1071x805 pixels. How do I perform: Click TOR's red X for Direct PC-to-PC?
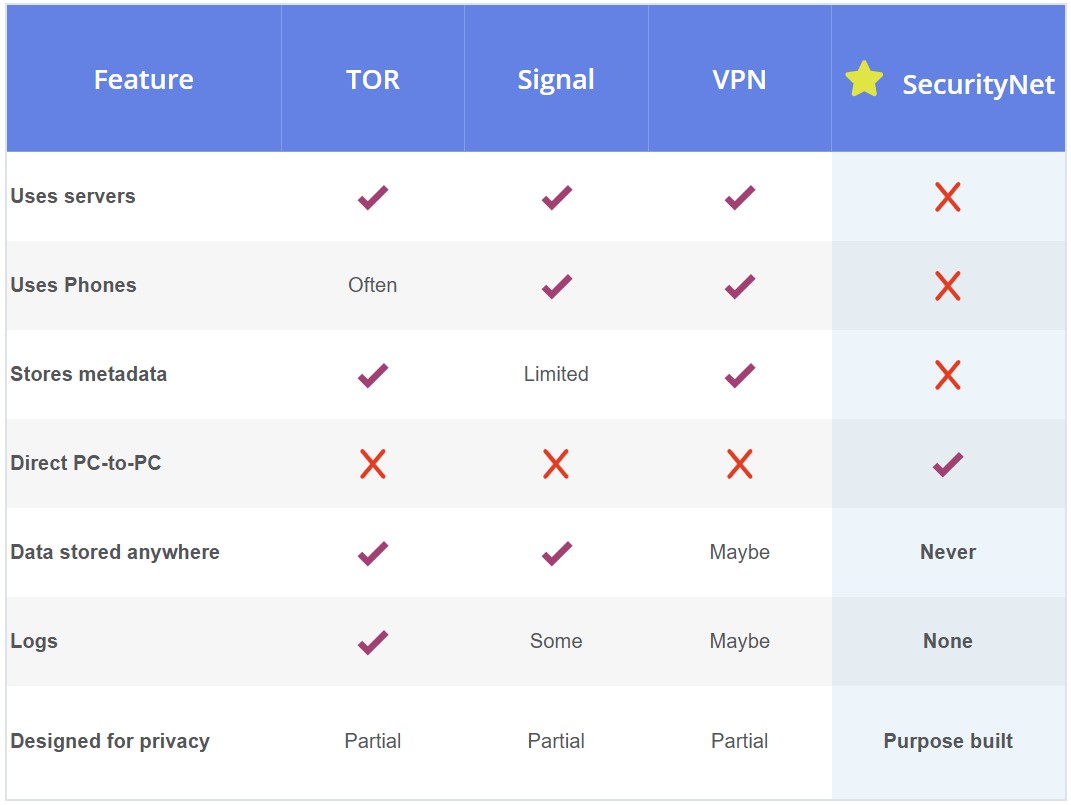[373, 464]
